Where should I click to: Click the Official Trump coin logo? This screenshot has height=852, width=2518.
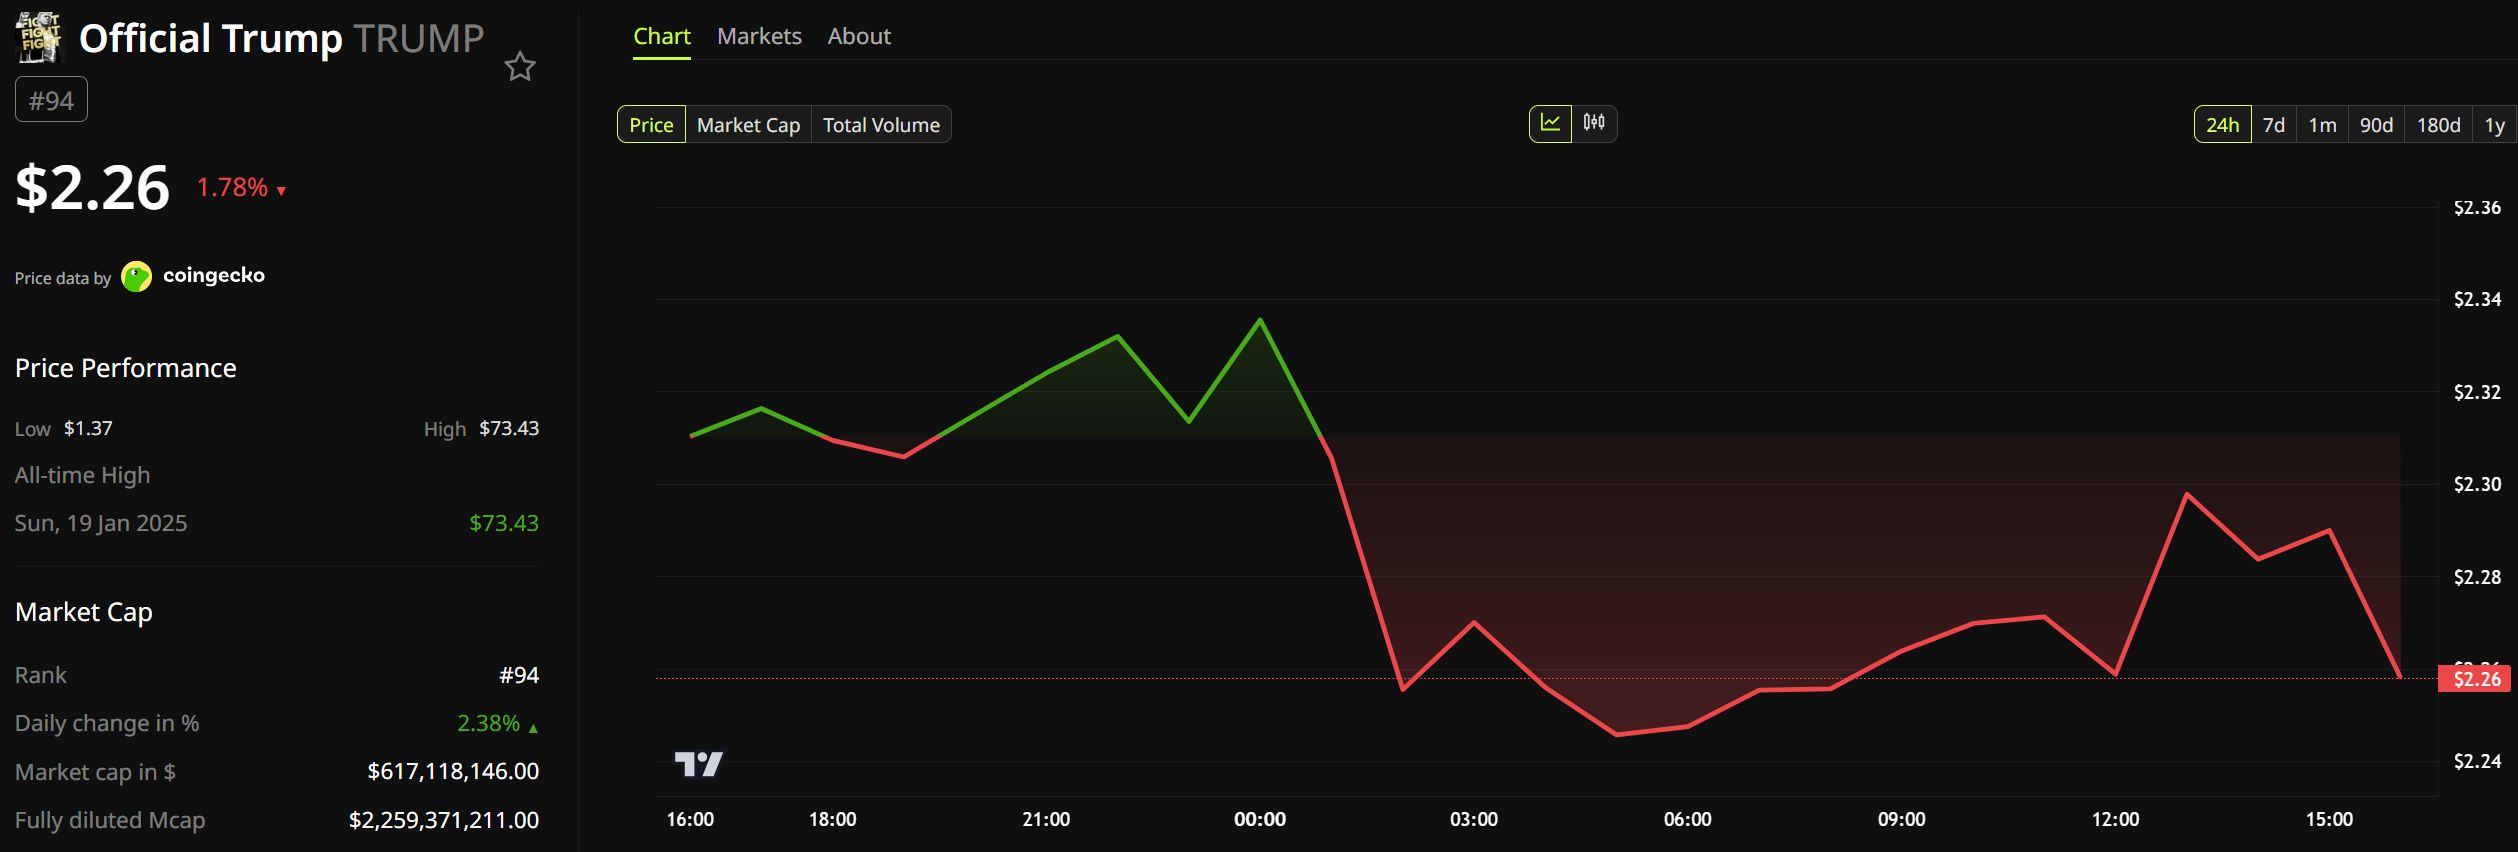(40, 38)
